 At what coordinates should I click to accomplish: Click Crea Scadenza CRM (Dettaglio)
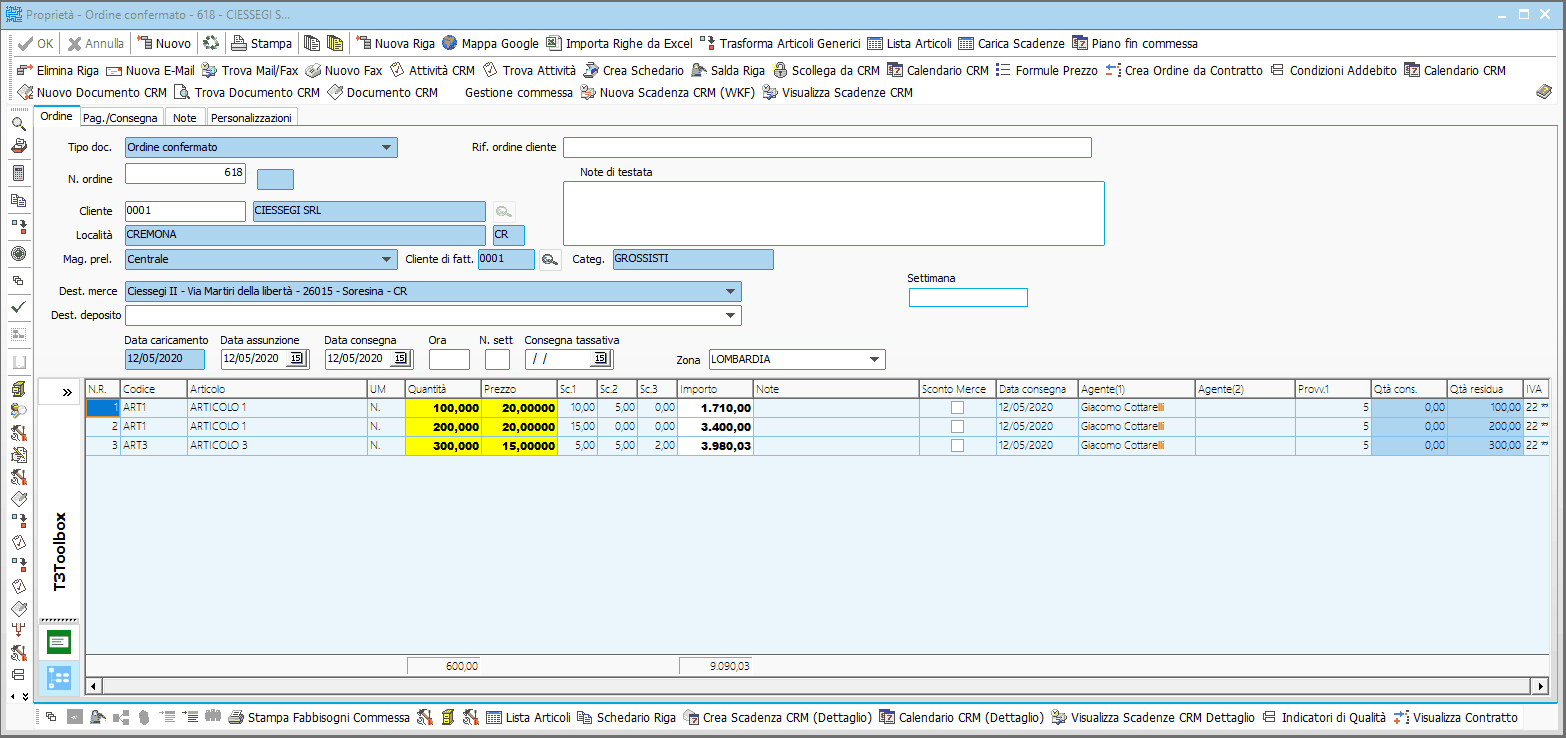pyautogui.click(x=778, y=717)
